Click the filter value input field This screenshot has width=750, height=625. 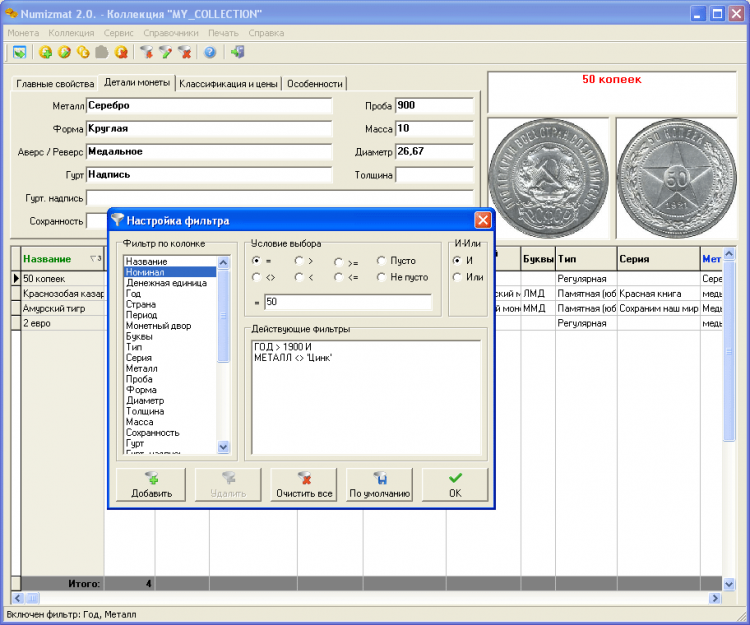[x=347, y=302]
